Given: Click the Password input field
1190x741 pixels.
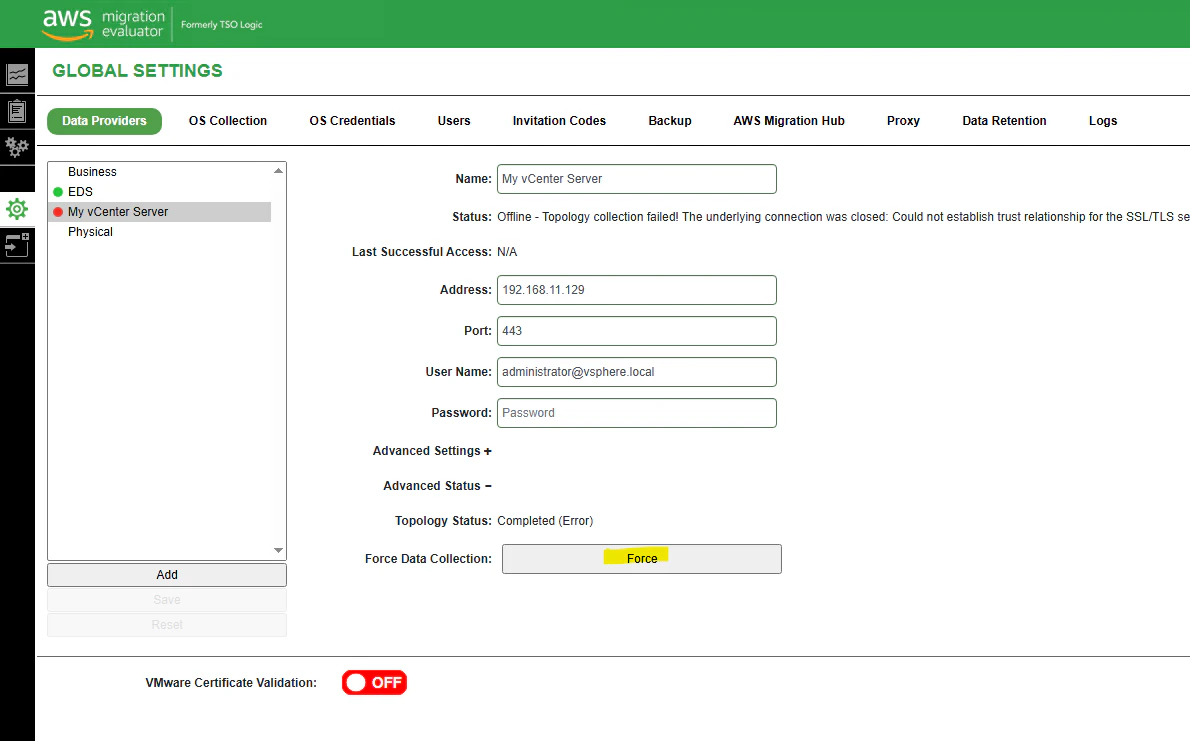Looking at the screenshot, I should pyautogui.click(x=637, y=413).
